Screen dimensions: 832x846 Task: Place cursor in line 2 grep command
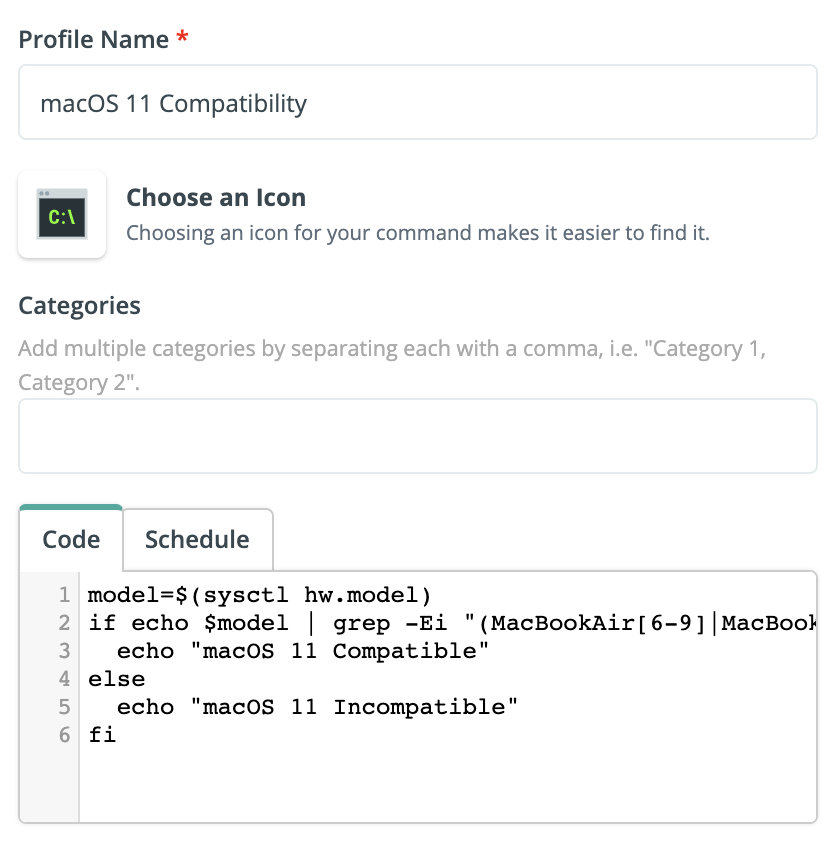click(x=452, y=623)
